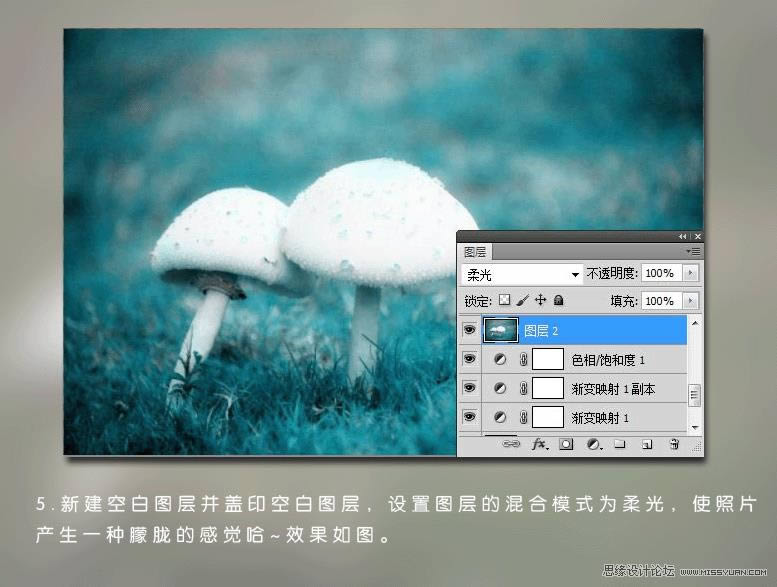Click the mask link chain on 渐变映射 1

tap(523, 418)
